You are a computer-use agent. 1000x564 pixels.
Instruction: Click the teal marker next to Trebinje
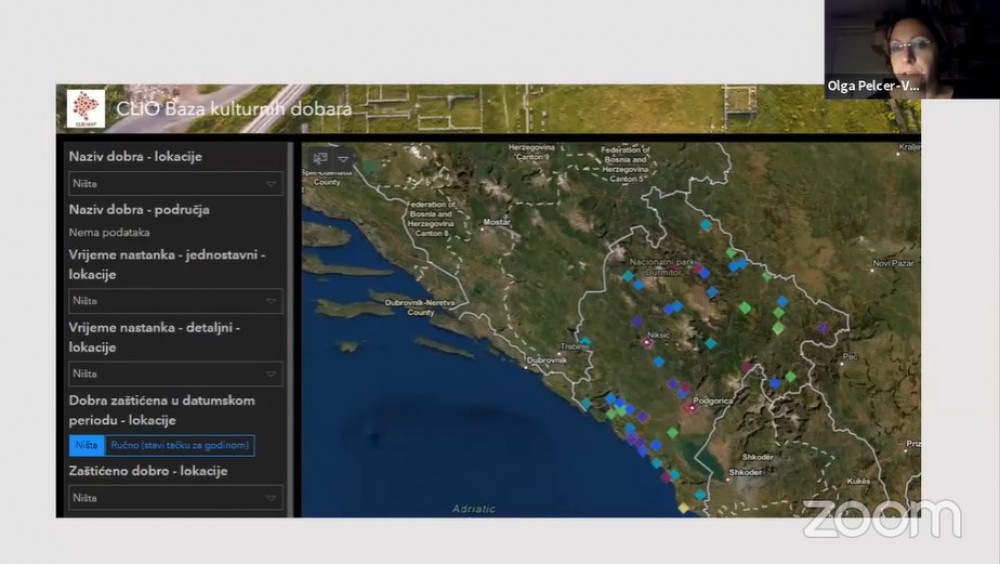(586, 342)
